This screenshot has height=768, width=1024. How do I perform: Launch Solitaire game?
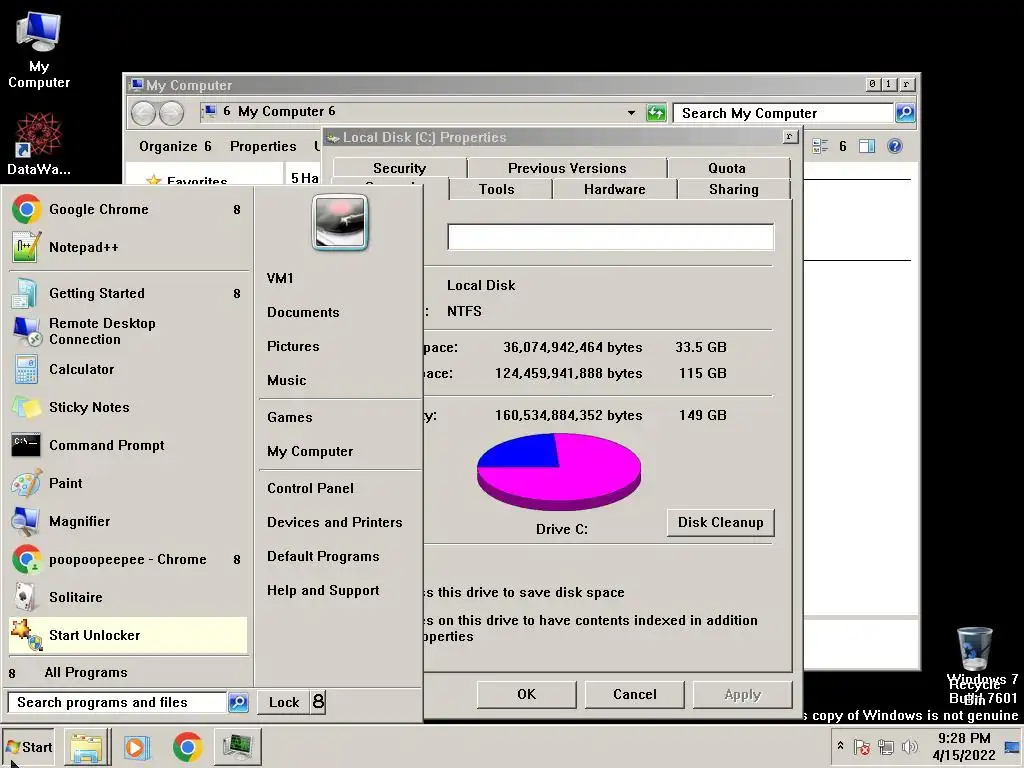tap(128, 597)
